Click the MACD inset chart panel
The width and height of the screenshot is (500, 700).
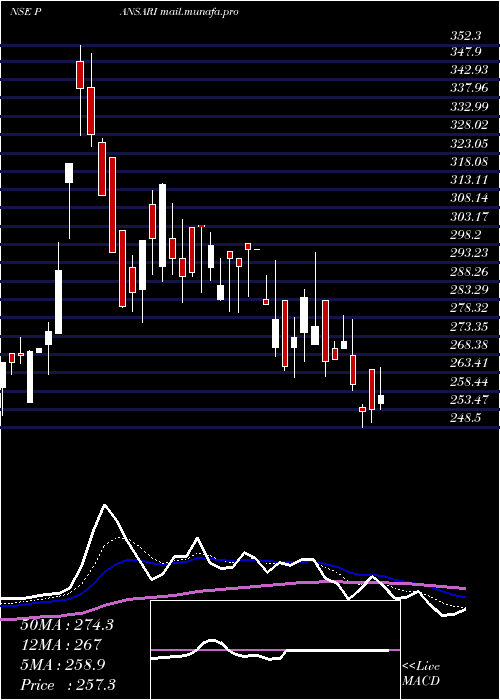tap(275, 650)
